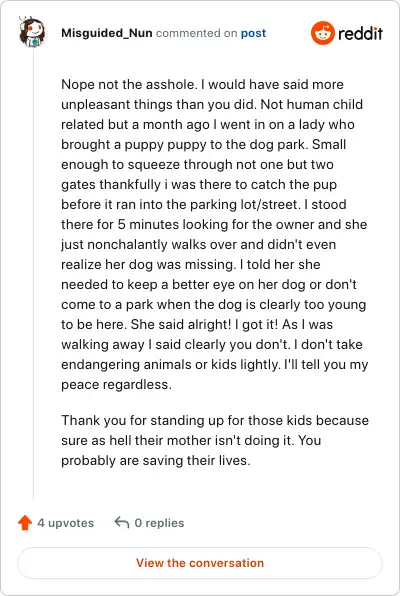The image size is (400, 596).
Task: Visit the Misguided_Nun username profile
Action: tap(107, 33)
